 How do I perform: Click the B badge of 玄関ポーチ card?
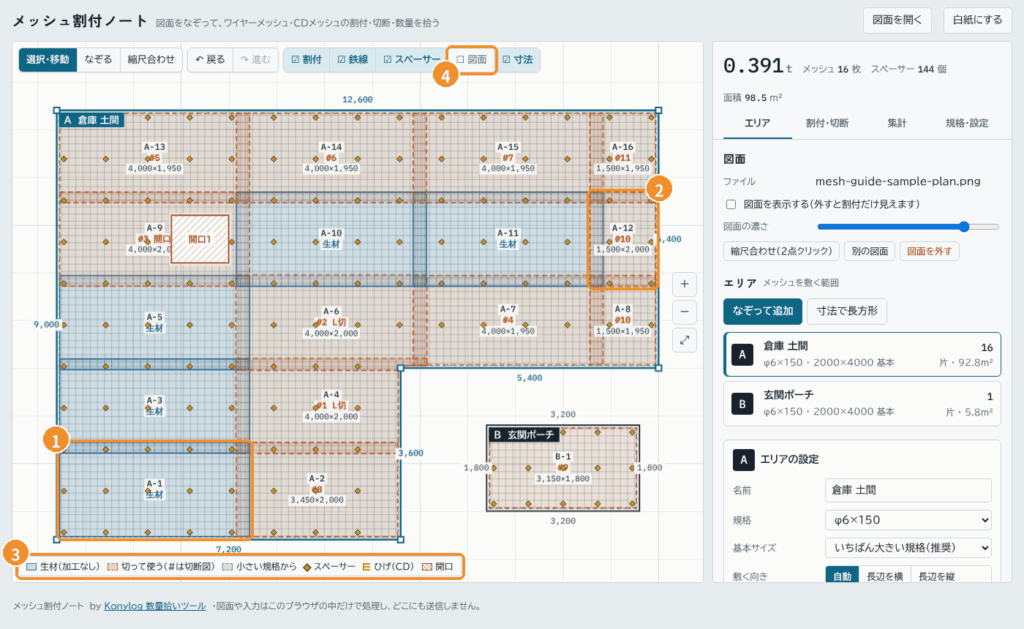[742, 404]
